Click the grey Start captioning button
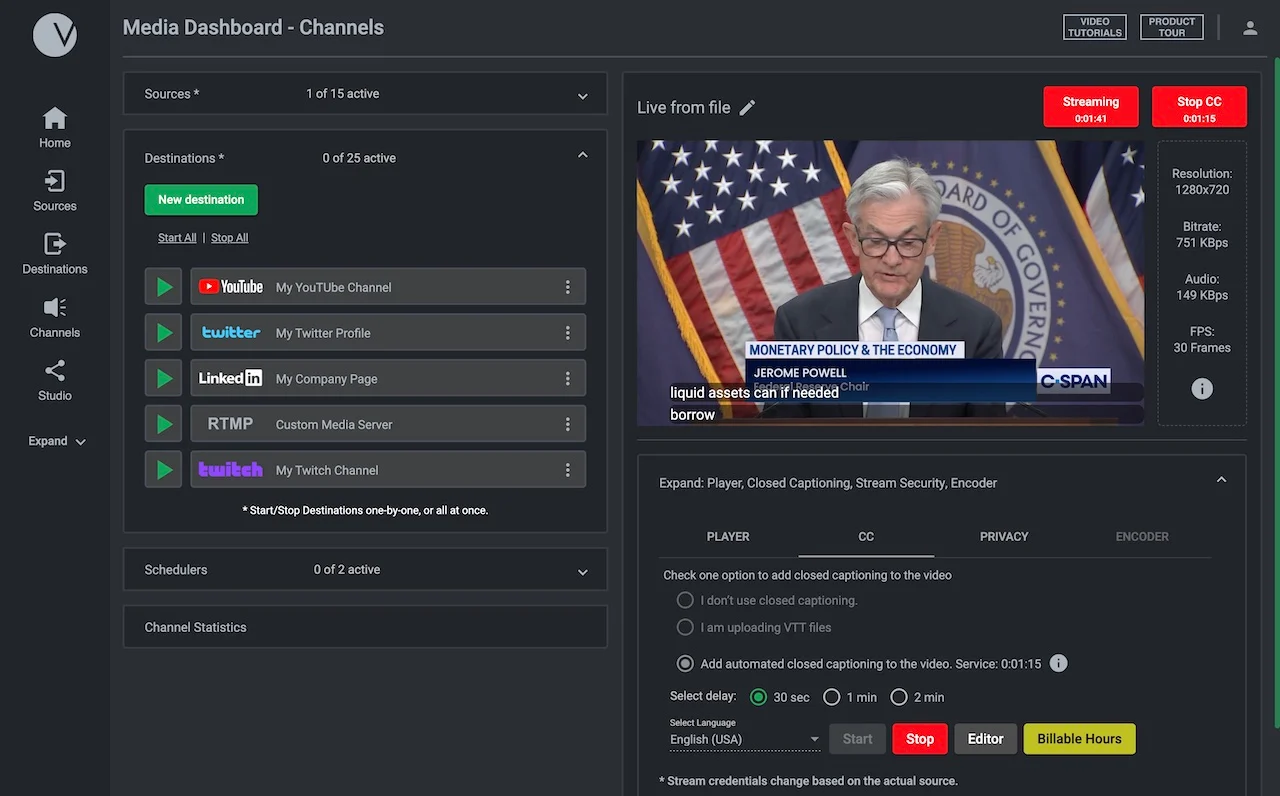Image resolution: width=1280 pixels, height=796 pixels. point(857,739)
